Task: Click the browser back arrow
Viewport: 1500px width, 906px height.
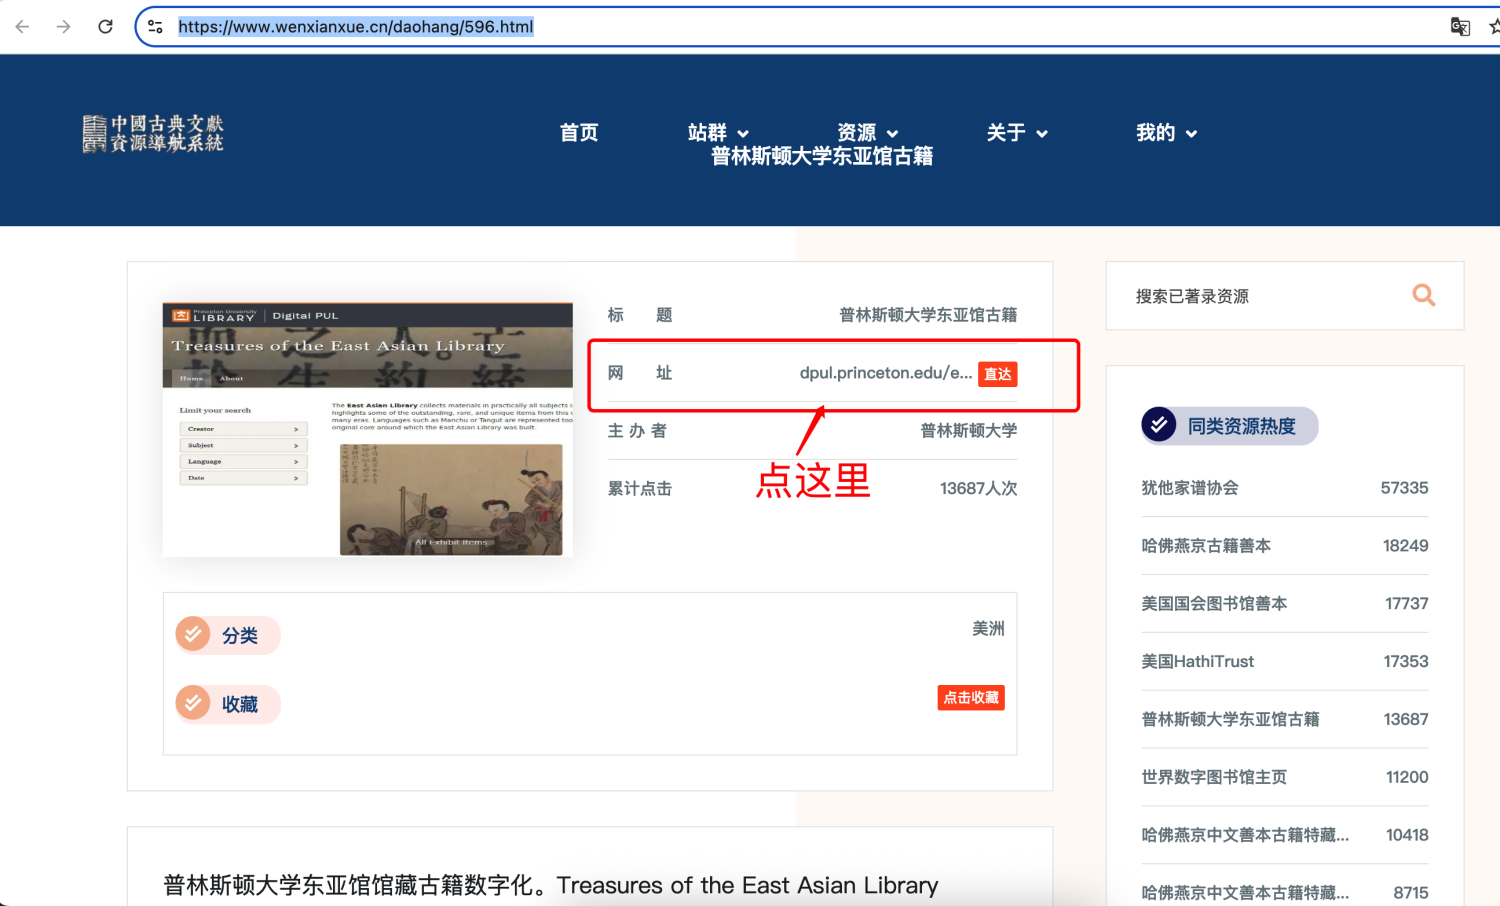Action: click(x=22, y=27)
